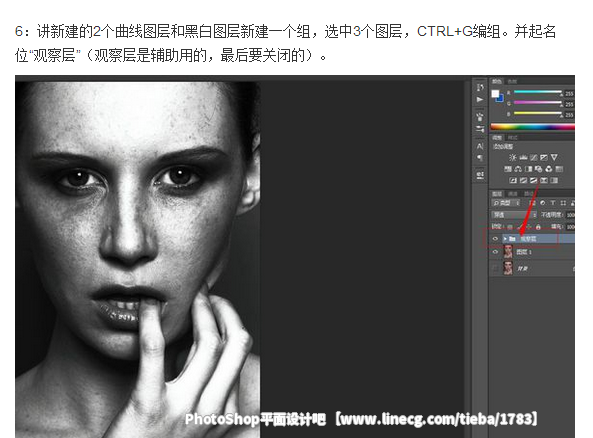Add a Color Lookup adjustment
The width and height of the screenshot is (593, 438).
tap(559, 169)
